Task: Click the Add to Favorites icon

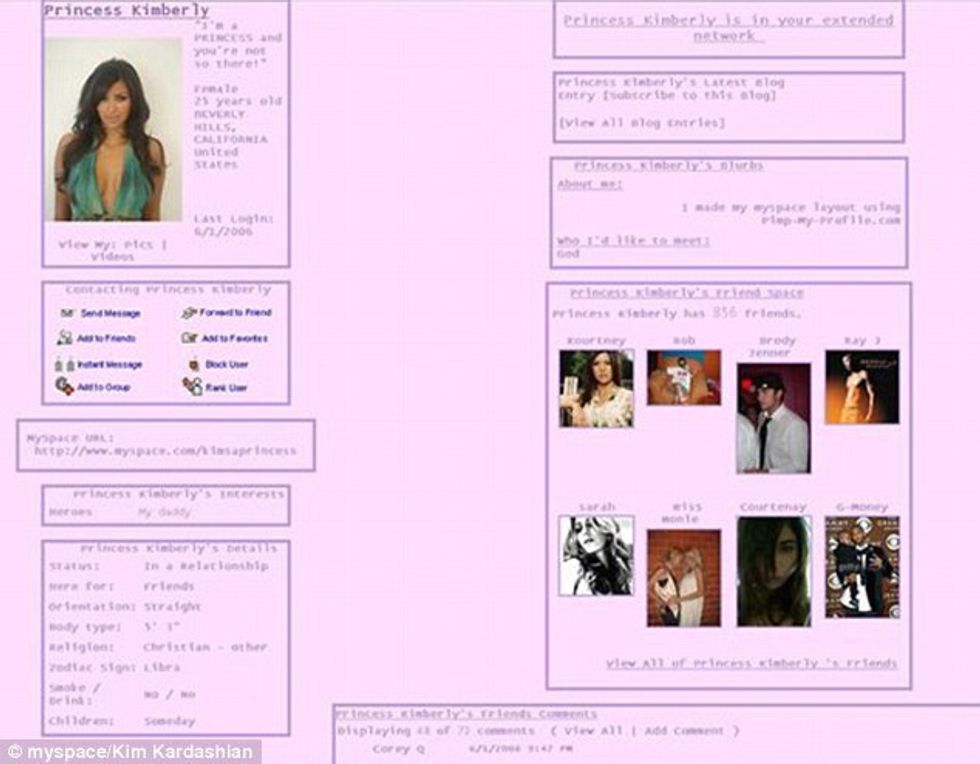Action: point(190,338)
